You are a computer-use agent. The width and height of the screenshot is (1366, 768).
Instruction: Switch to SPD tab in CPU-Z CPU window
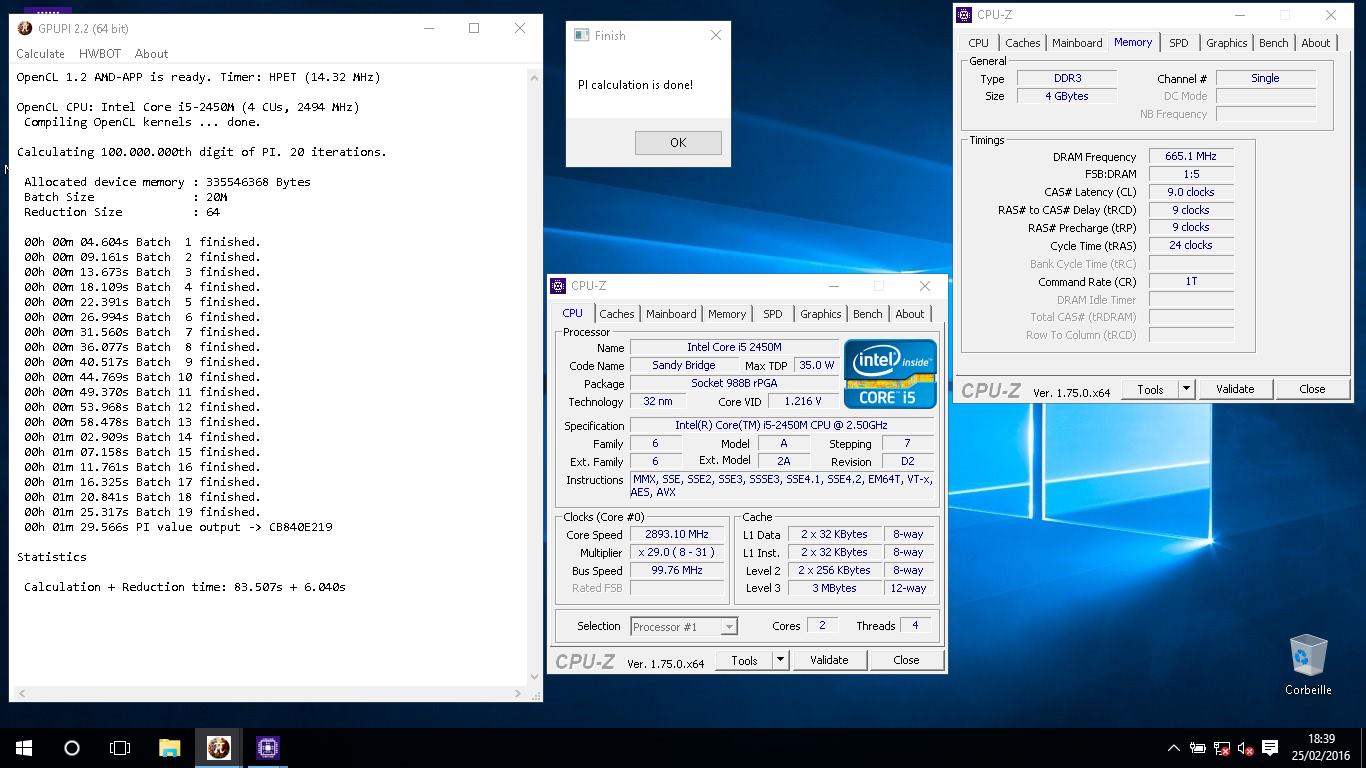tap(773, 314)
